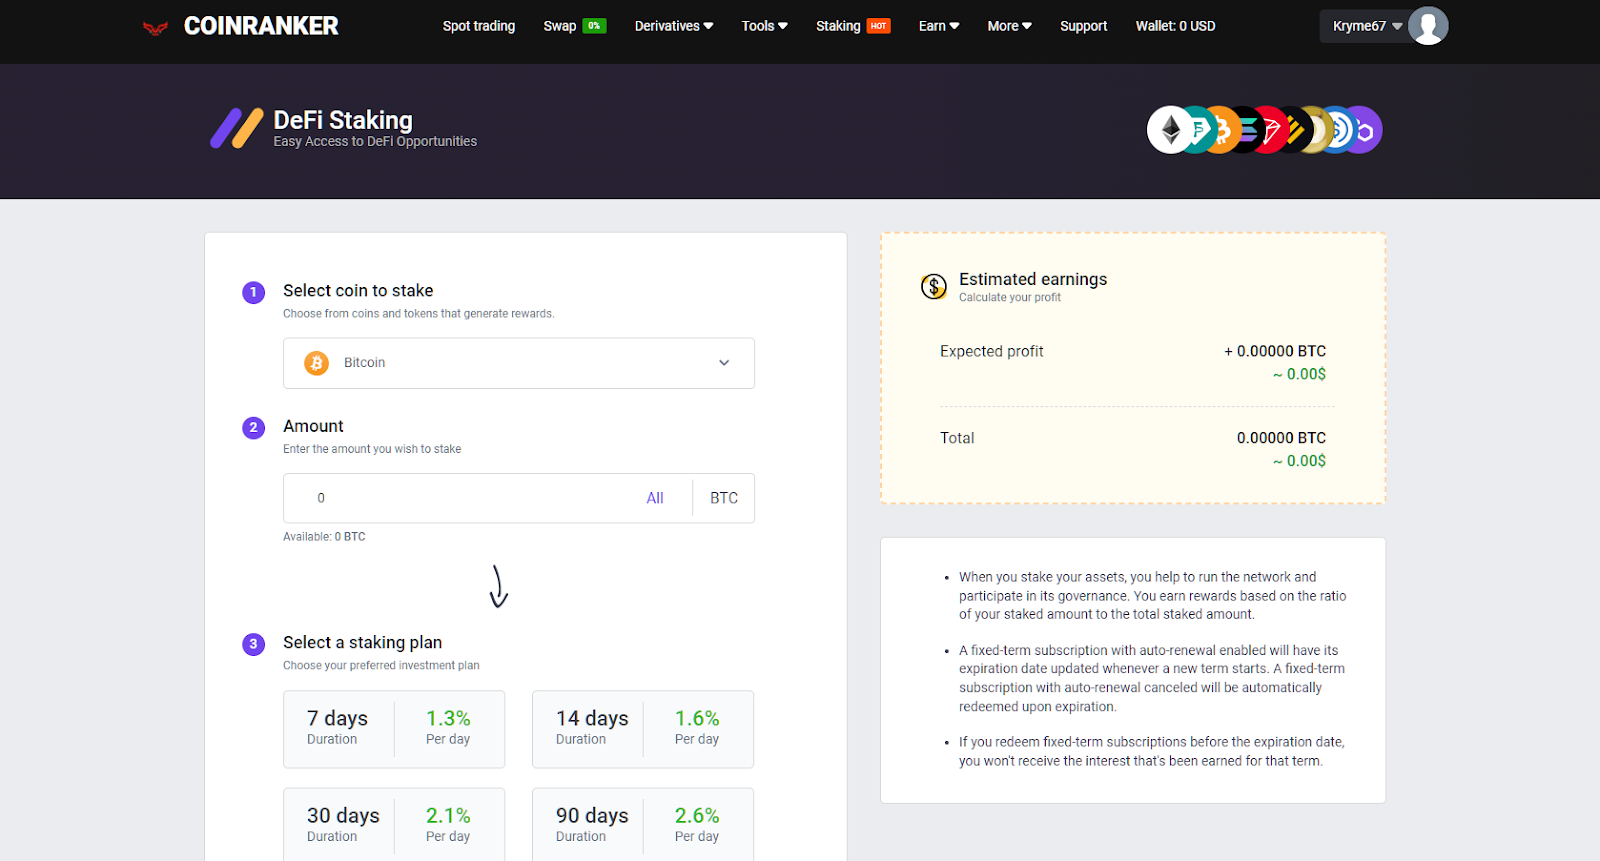Click the red Tron coin icon
Screen dimensions: 1600x861
pos(1272,130)
